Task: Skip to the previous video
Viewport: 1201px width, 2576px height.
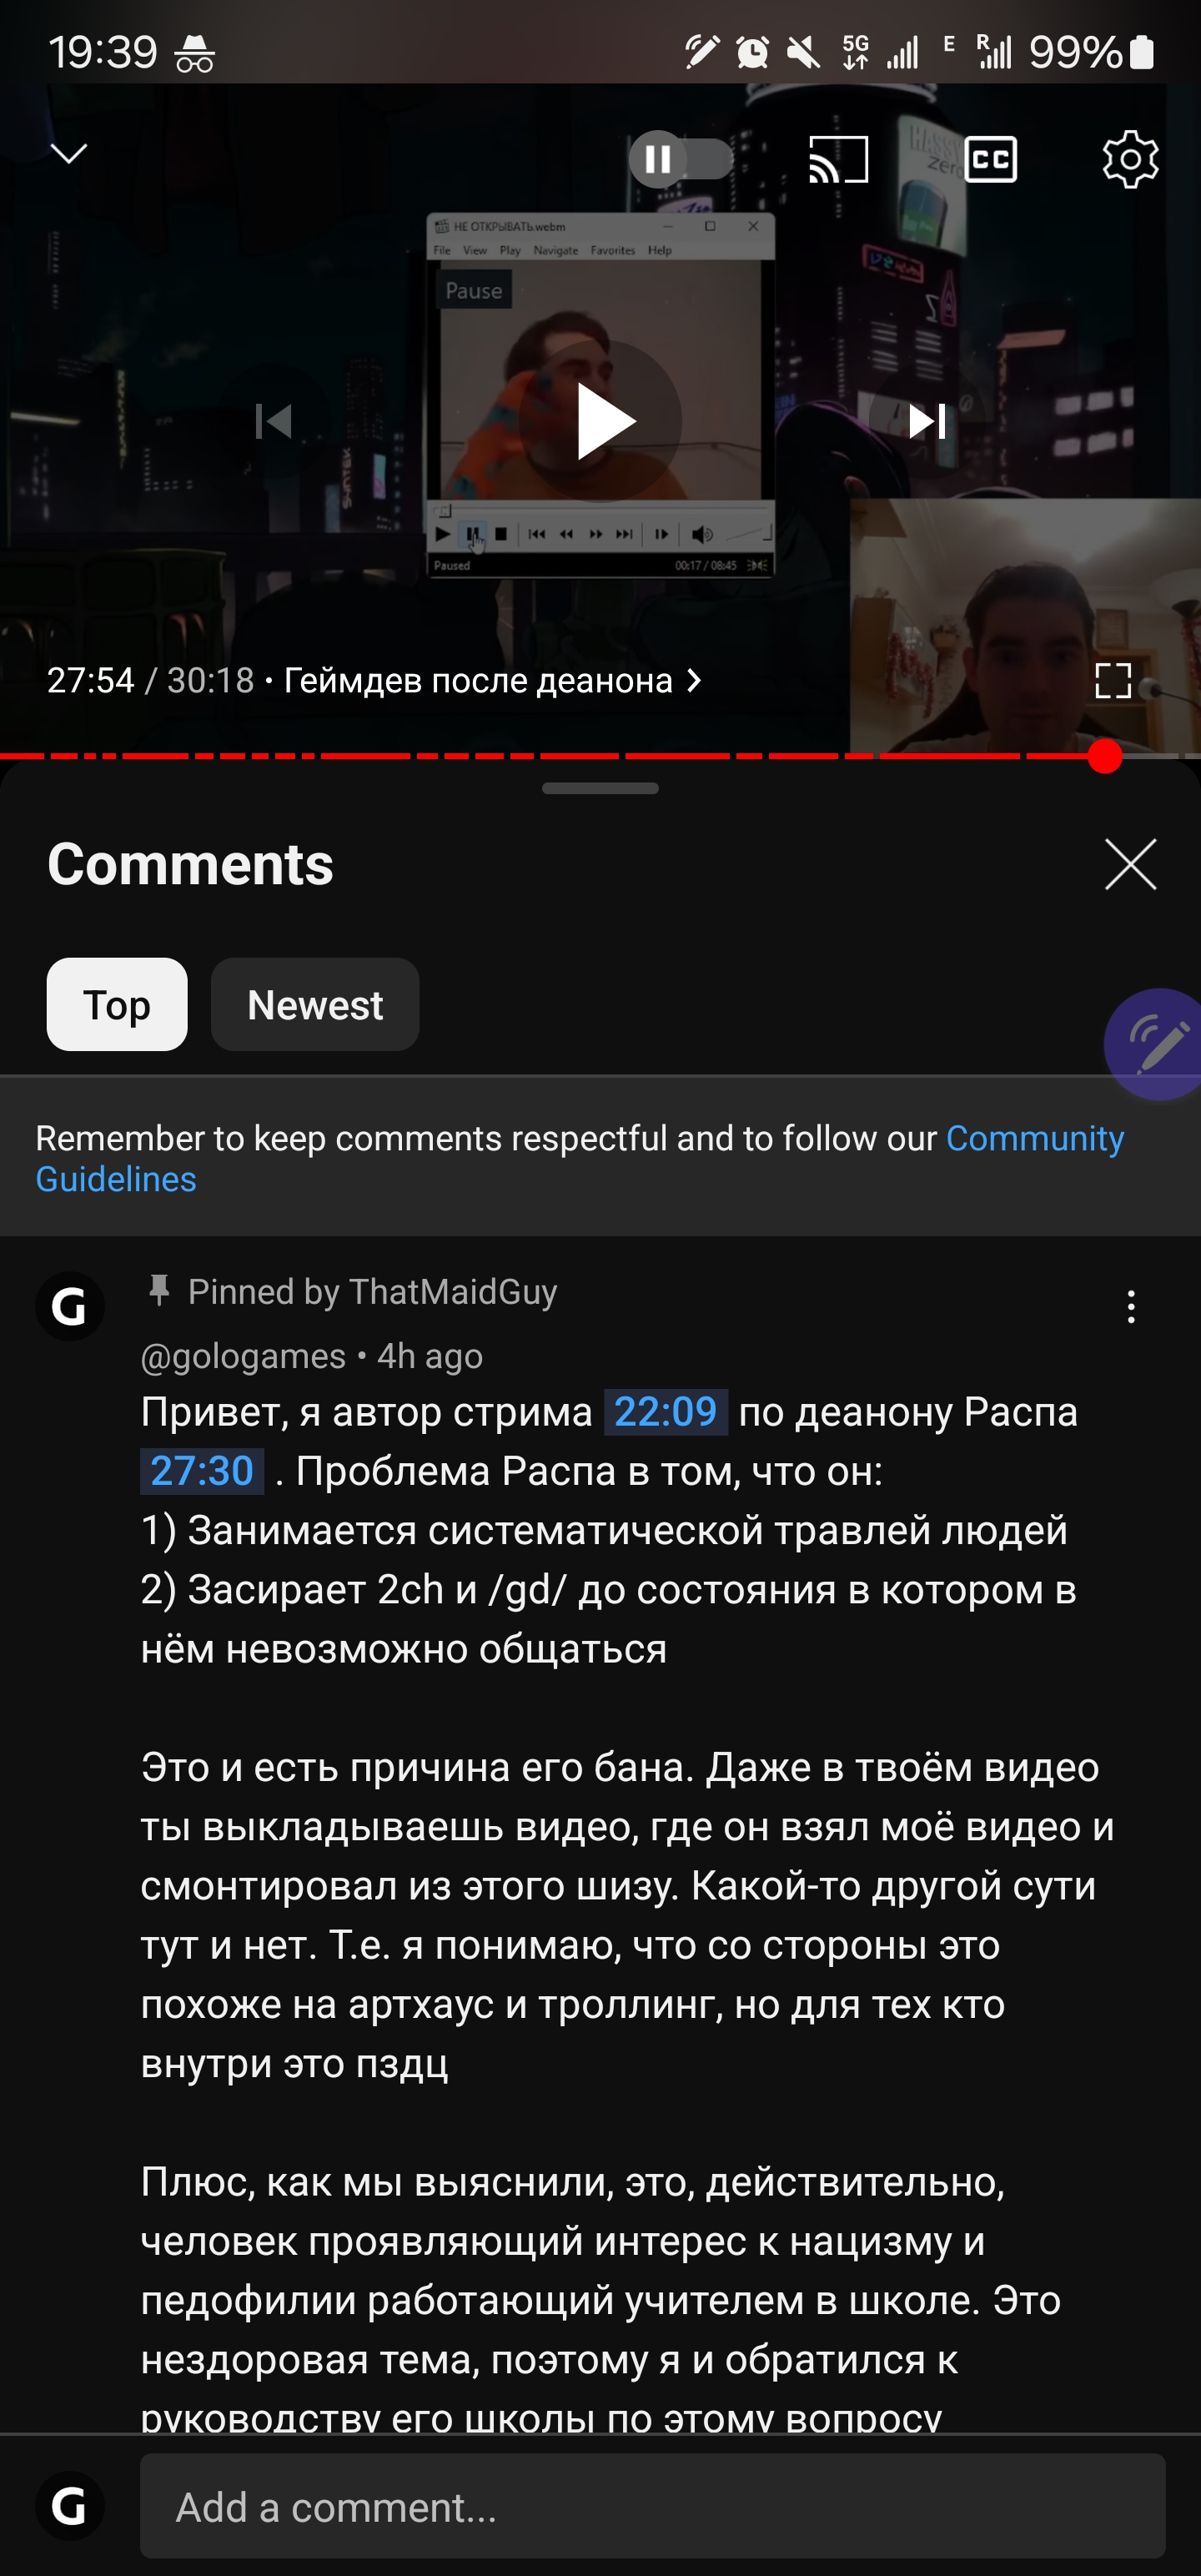Action: (x=273, y=421)
